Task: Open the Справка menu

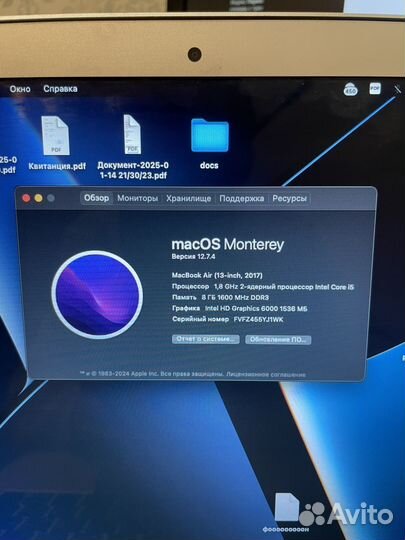Action: (60, 89)
